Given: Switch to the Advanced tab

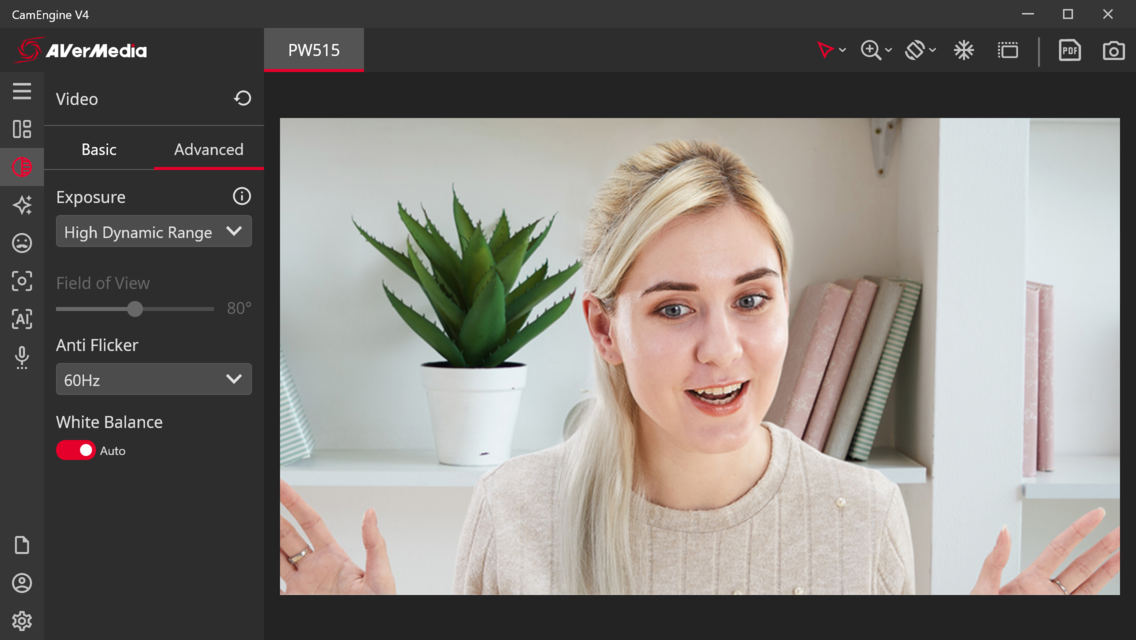Looking at the screenshot, I should [209, 149].
